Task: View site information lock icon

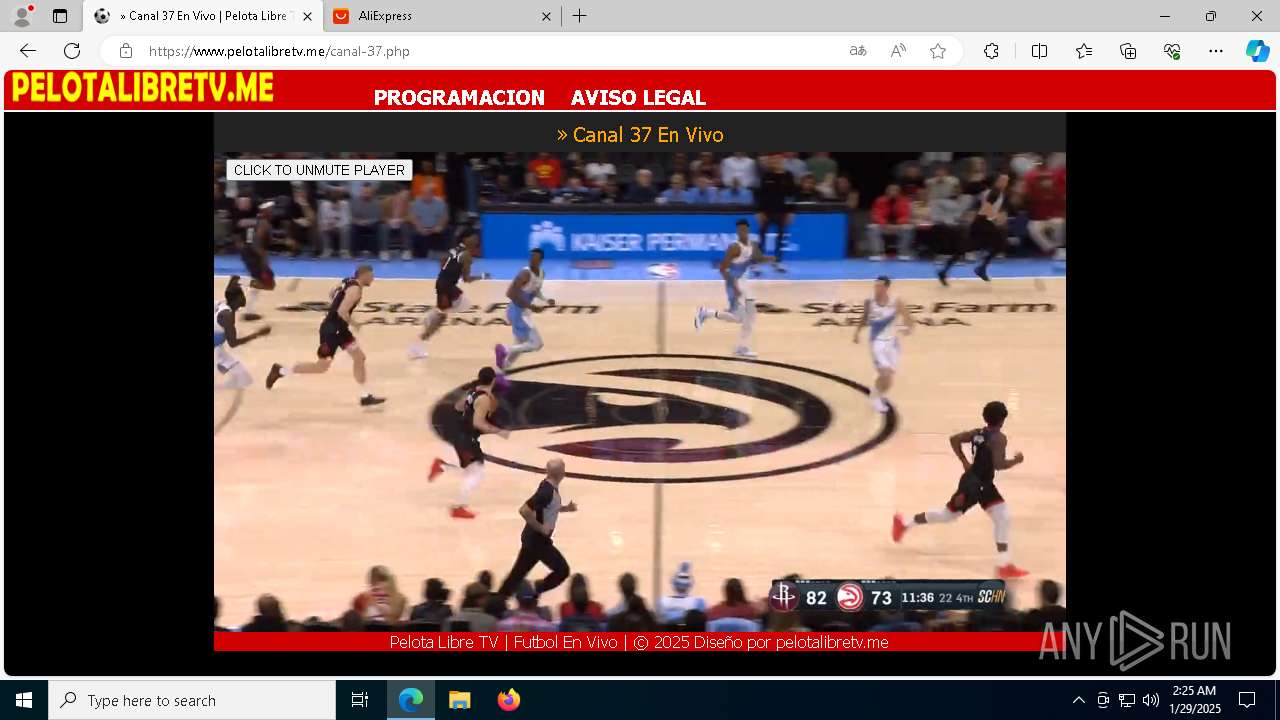Action: [x=126, y=51]
